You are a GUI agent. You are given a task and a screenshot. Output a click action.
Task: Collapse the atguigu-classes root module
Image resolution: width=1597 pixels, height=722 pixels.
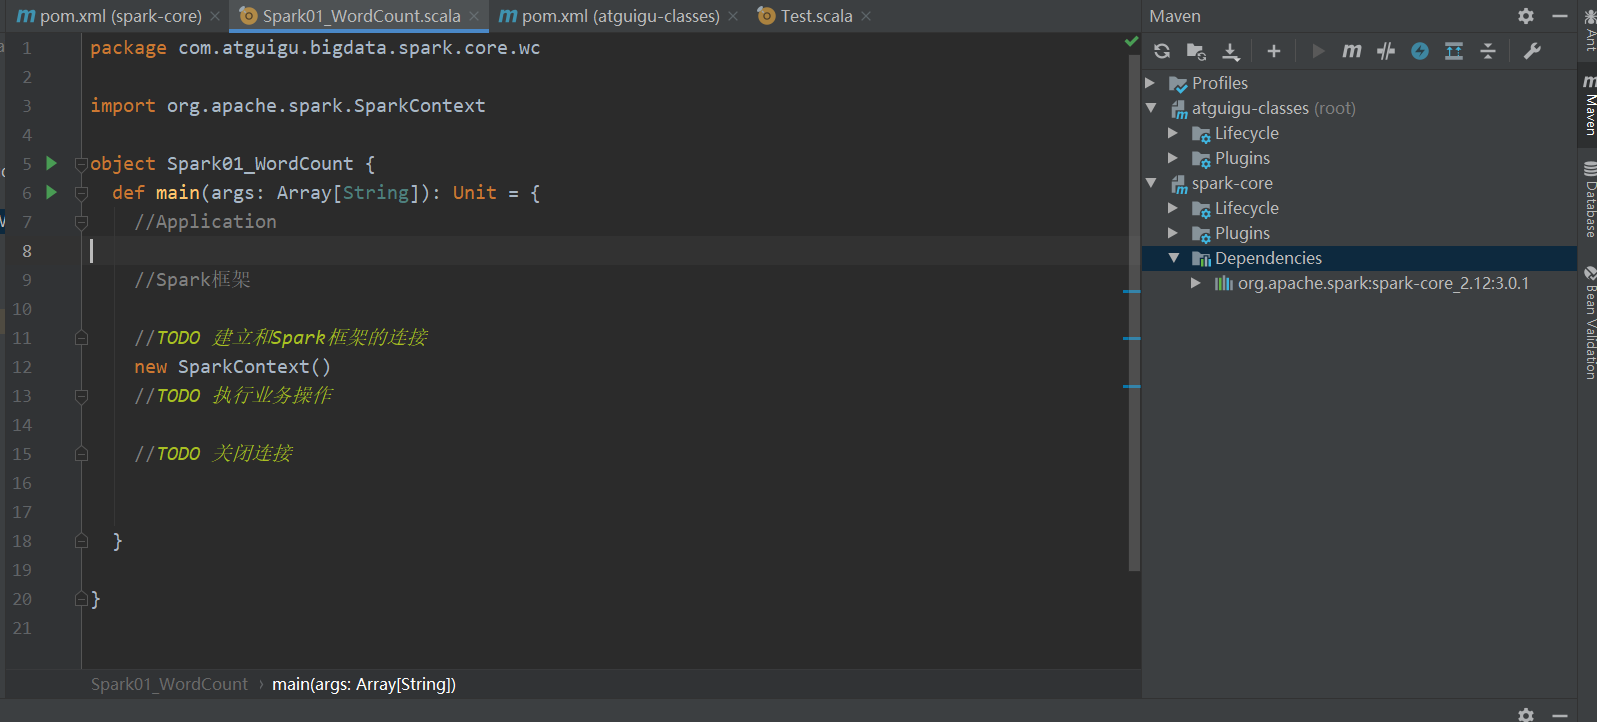pyautogui.click(x=1151, y=108)
